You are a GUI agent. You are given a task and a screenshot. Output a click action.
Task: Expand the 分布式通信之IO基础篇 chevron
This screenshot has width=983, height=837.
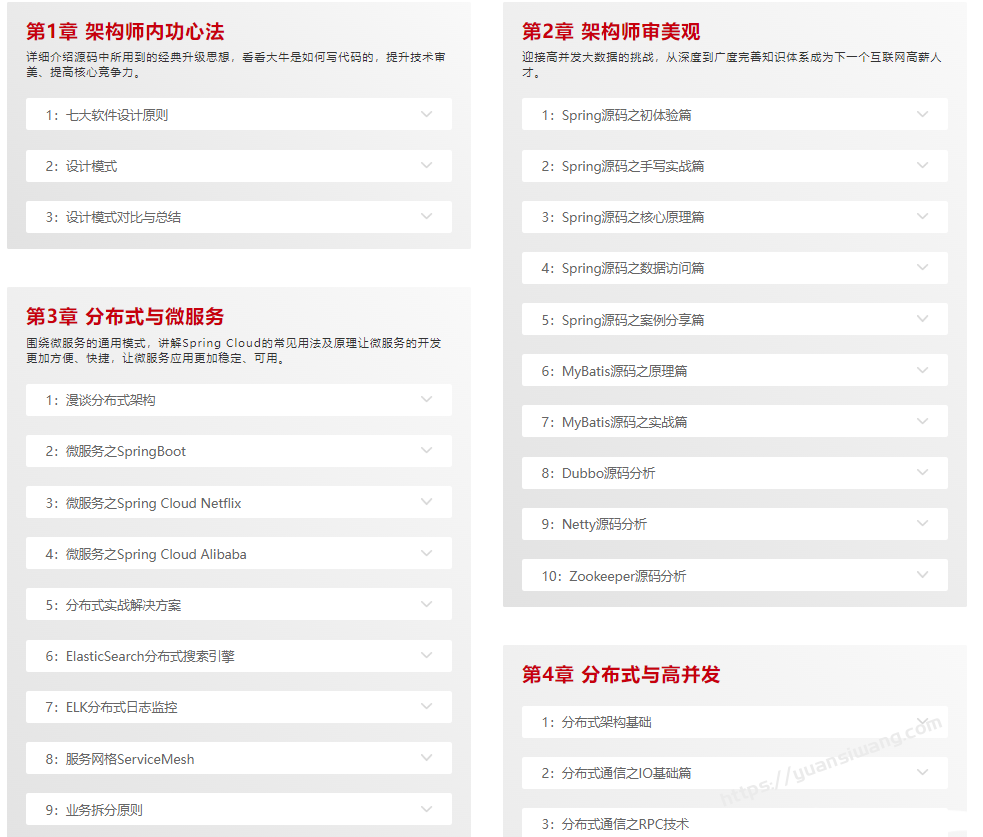[922, 772]
